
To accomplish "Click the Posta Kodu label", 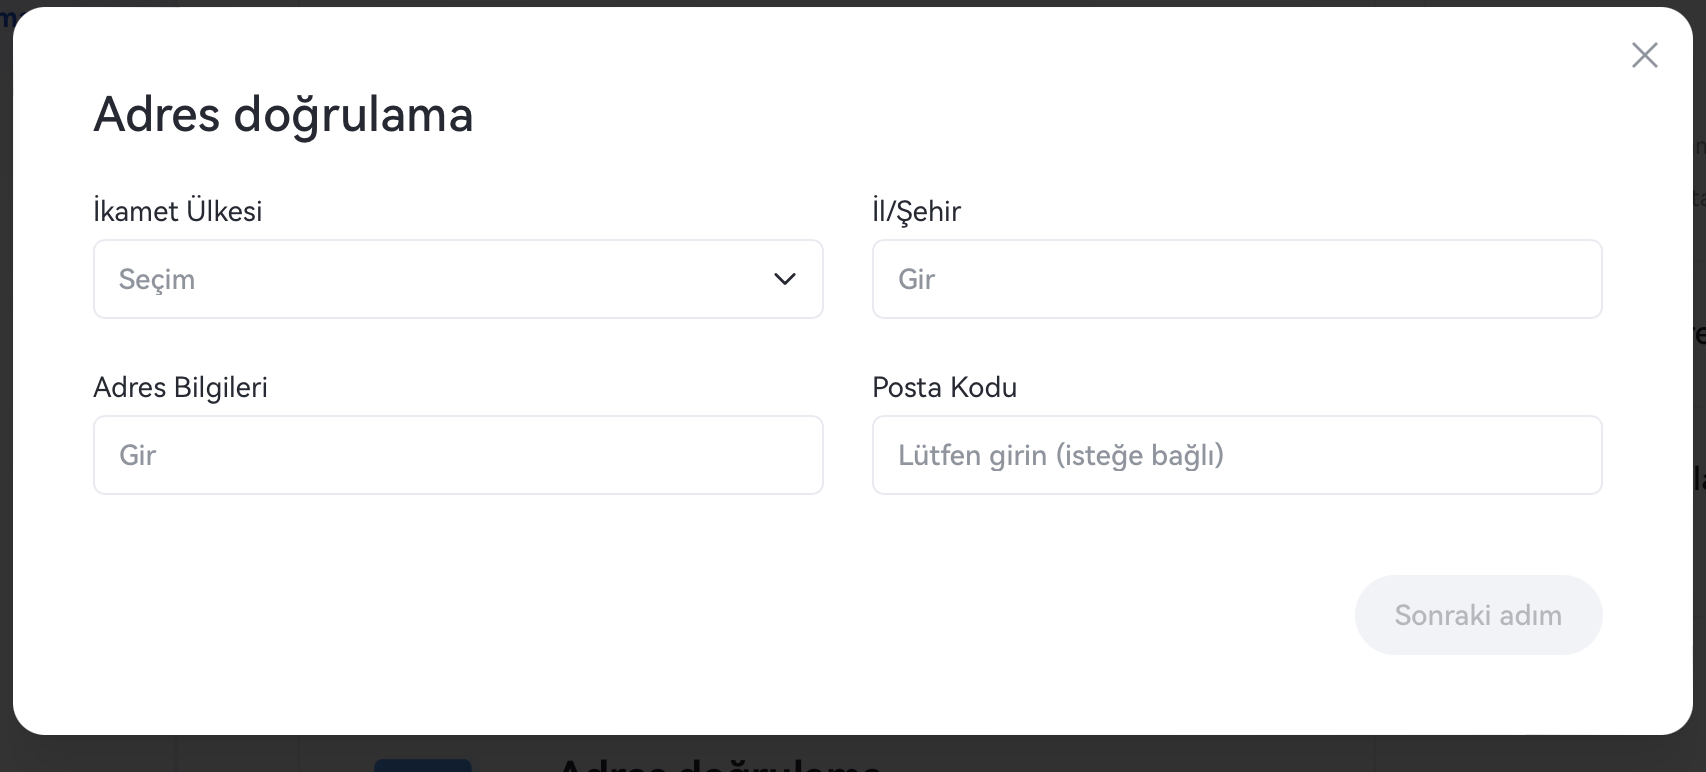I will click(944, 387).
